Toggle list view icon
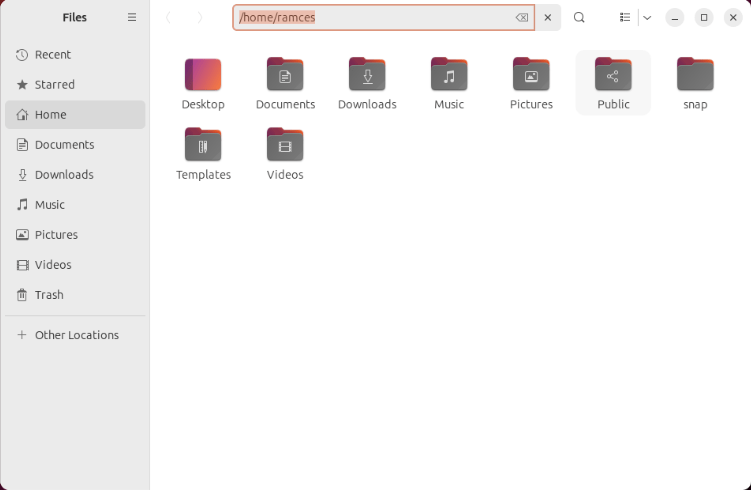The image size is (751, 490). click(625, 18)
